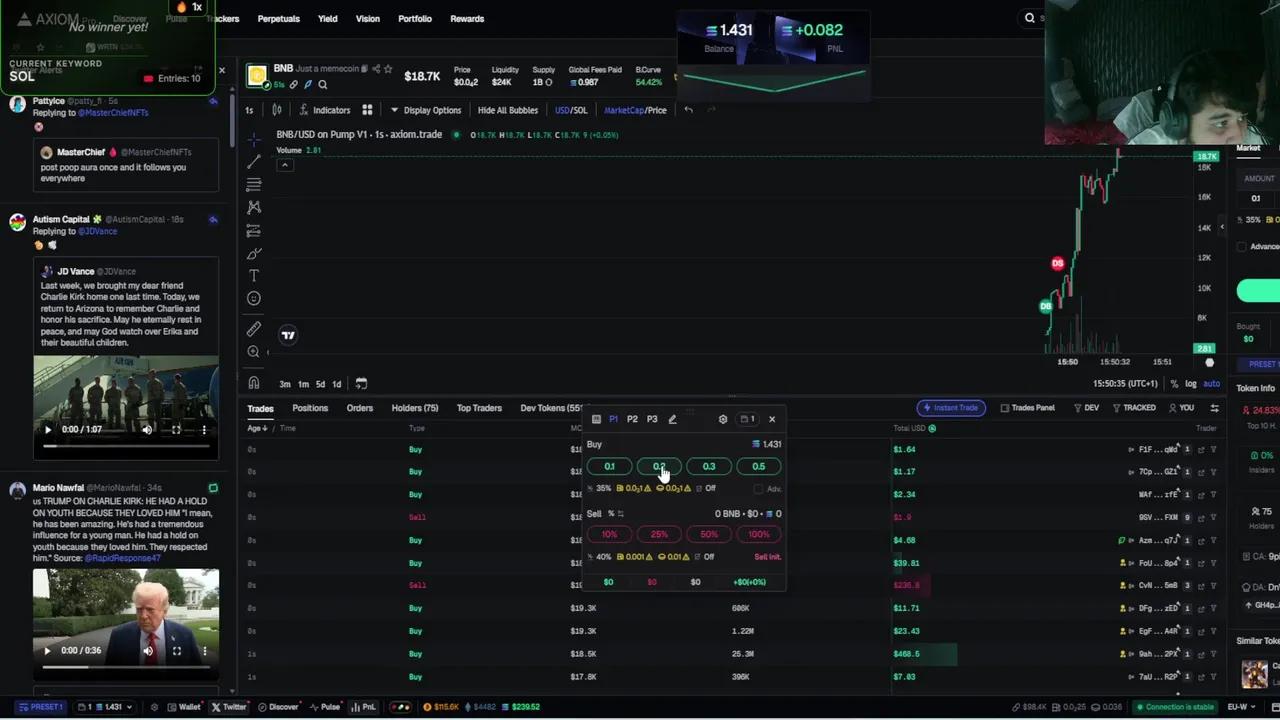Viewport: 1280px width, 720px height.
Task: Filter the F1F trader row
Action: (x=1213, y=450)
